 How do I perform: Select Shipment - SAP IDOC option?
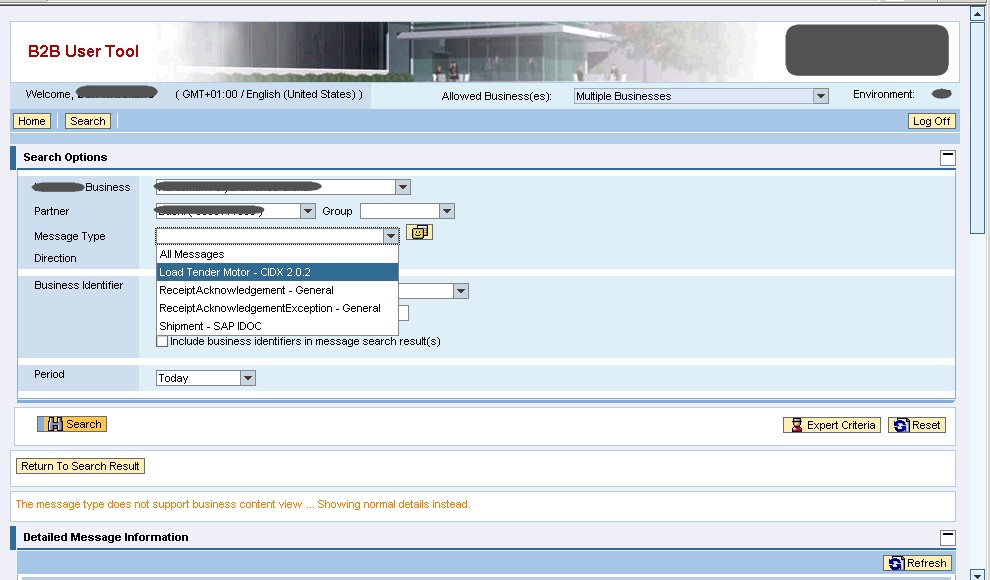pos(210,326)
